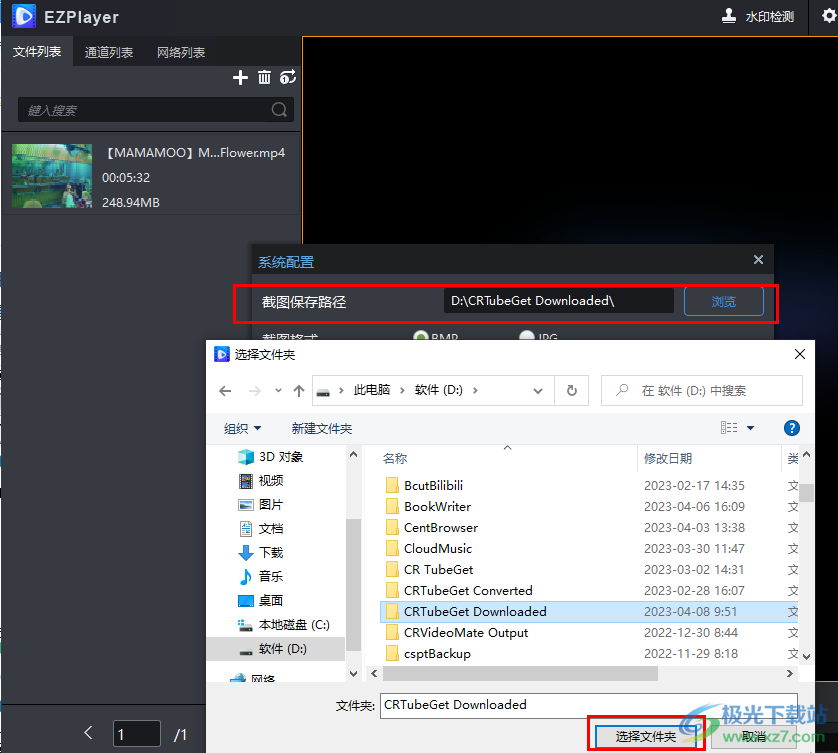
Task: Expand chevron after 软件 (D:) in breadcrumb
Action: pyautogui.click(x=475, y=390)
